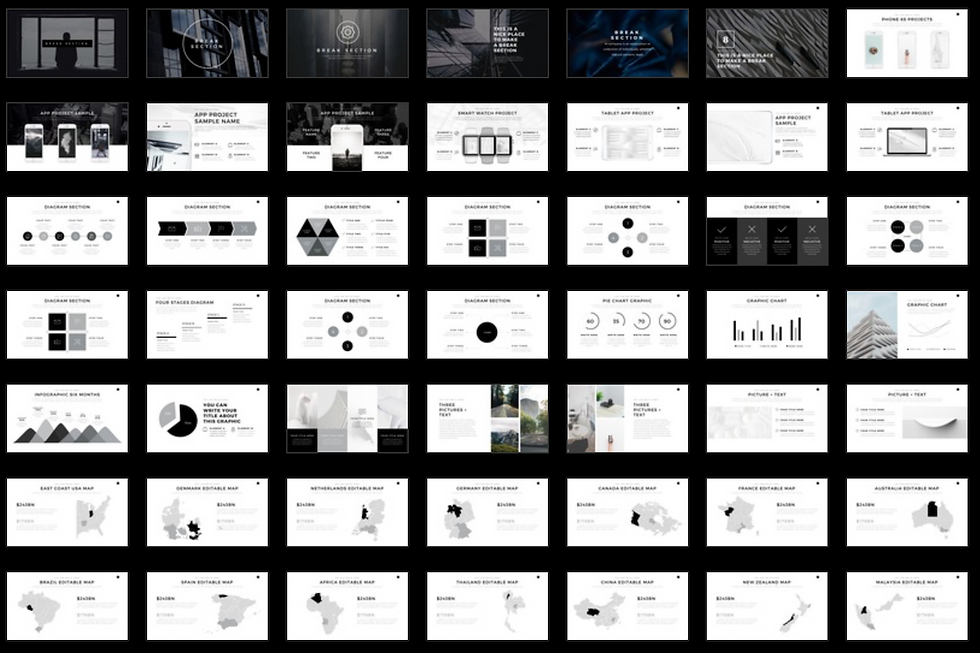980x653 pixels.
Task: Open the photo collage slide with black caption boxes
Action: [x=348, y=419]
